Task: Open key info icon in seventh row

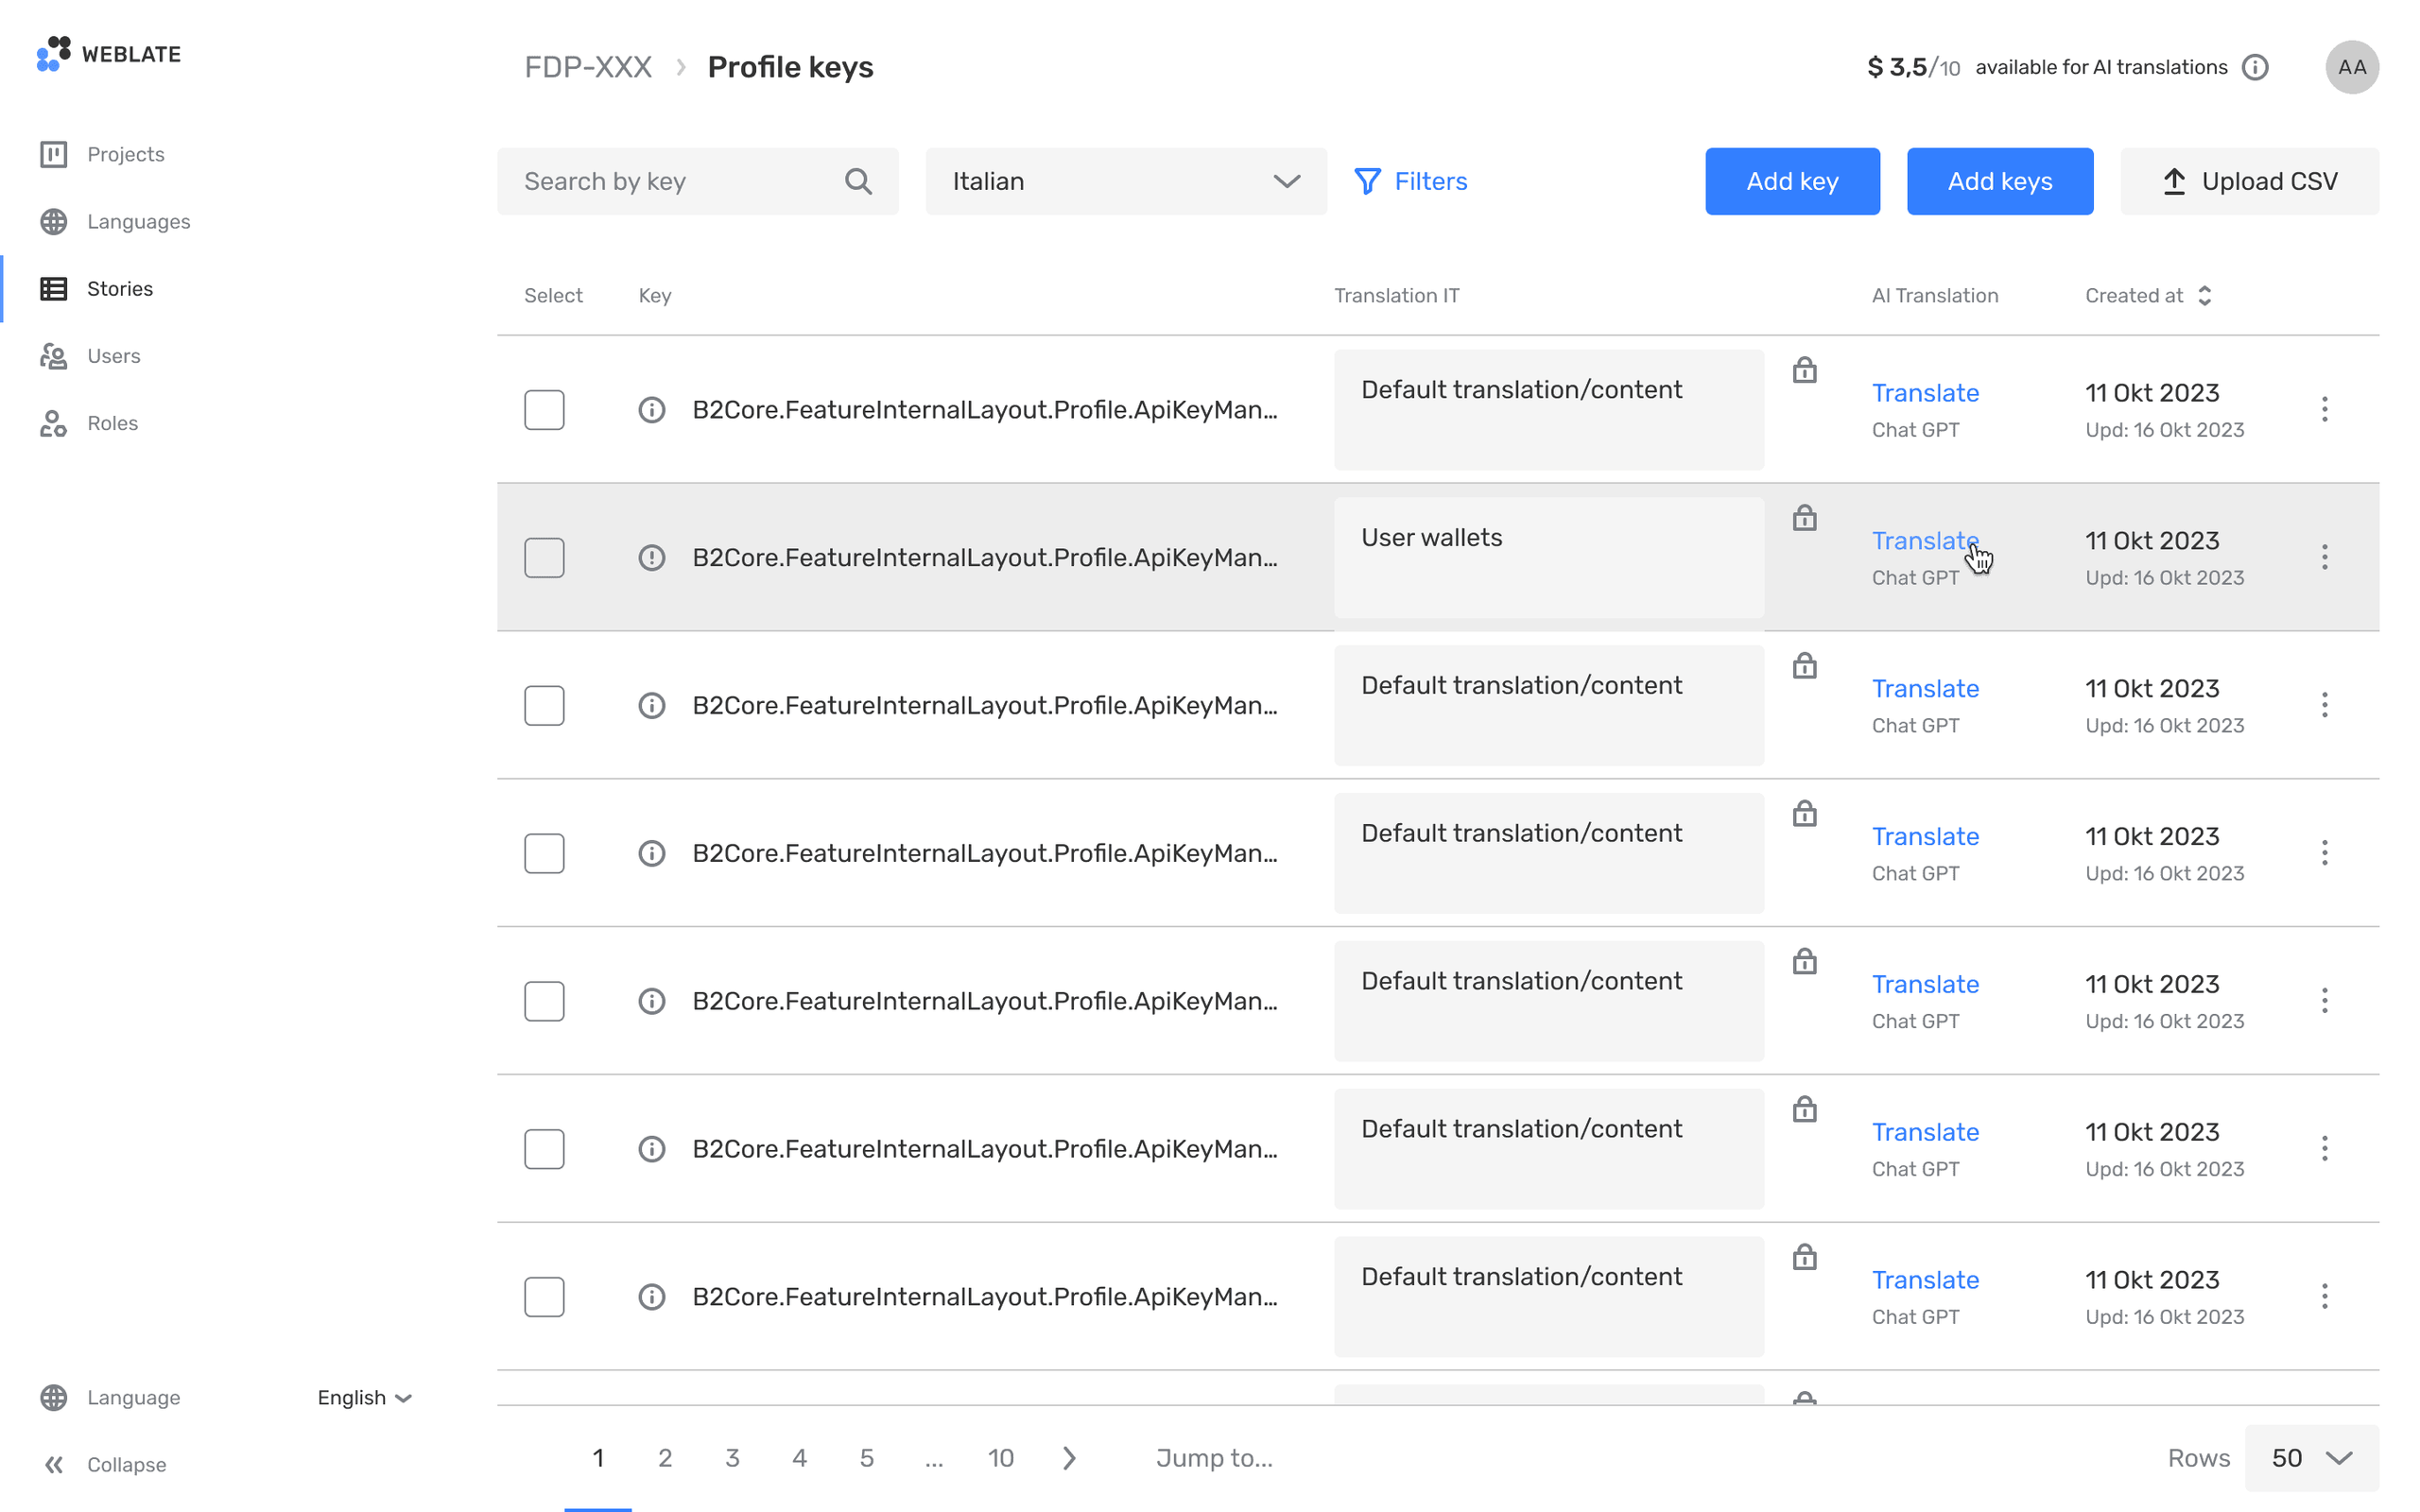Action: tap(652, 1297)
